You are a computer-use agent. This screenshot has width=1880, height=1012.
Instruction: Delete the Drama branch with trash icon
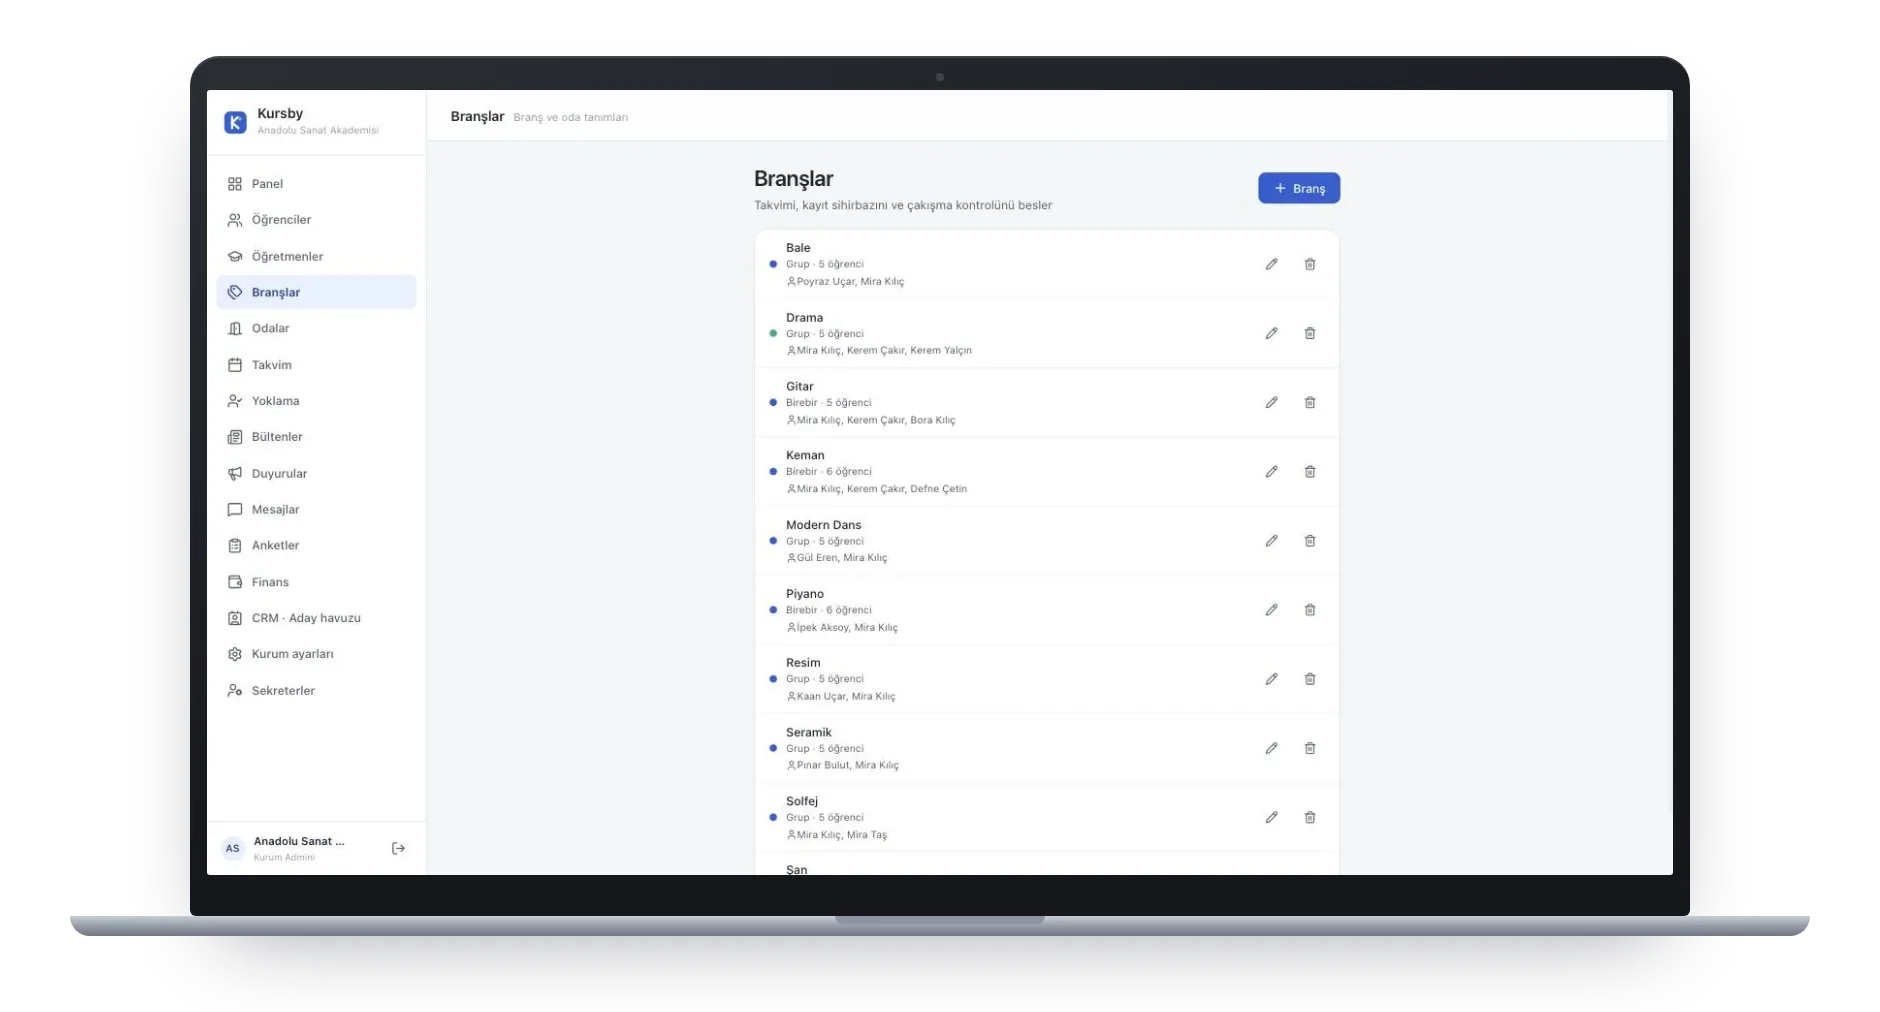(x=1309, y=333)
